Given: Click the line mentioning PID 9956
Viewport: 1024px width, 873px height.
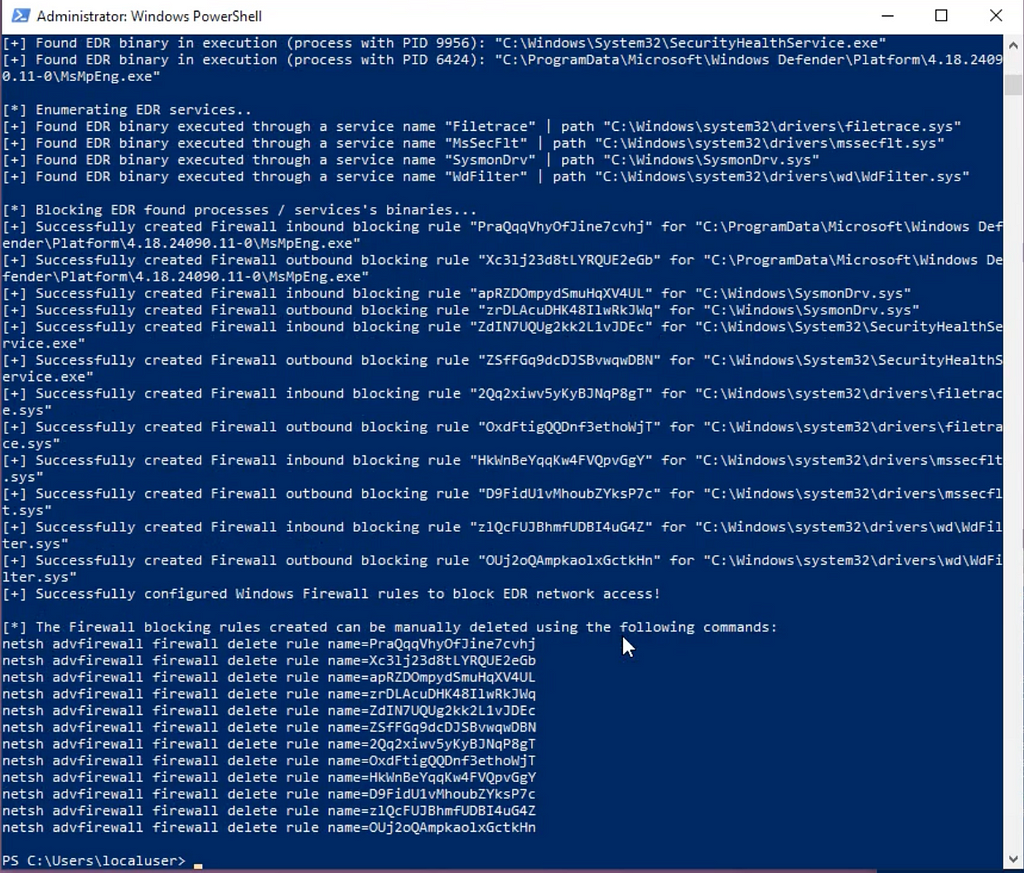Looking at the screenshot, I should tap(444, 43).
